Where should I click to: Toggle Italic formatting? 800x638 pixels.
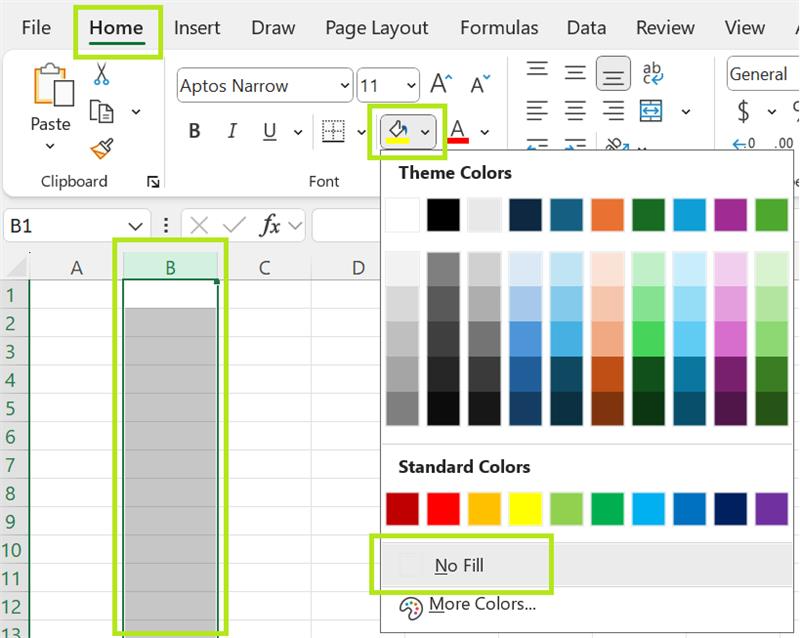pyautogui.click(x=232, y=131)
